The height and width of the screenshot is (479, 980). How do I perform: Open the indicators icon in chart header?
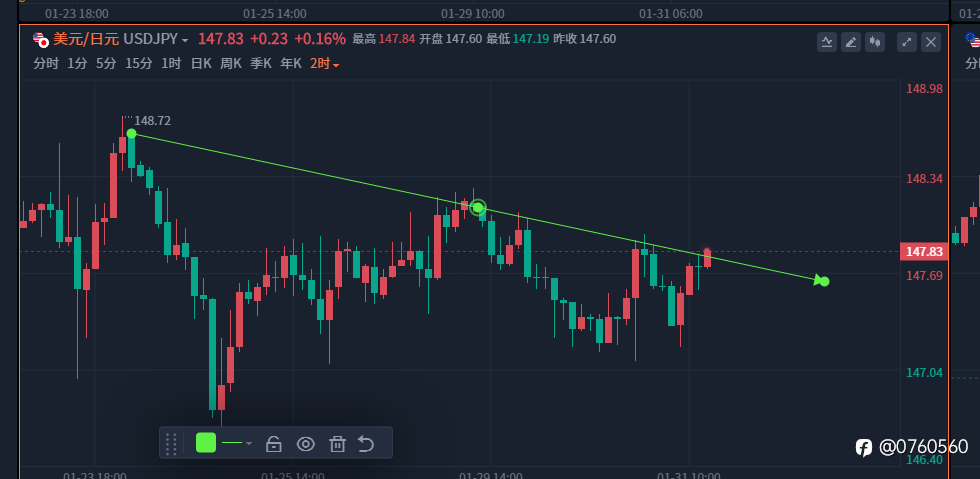[x=827, y=41]
